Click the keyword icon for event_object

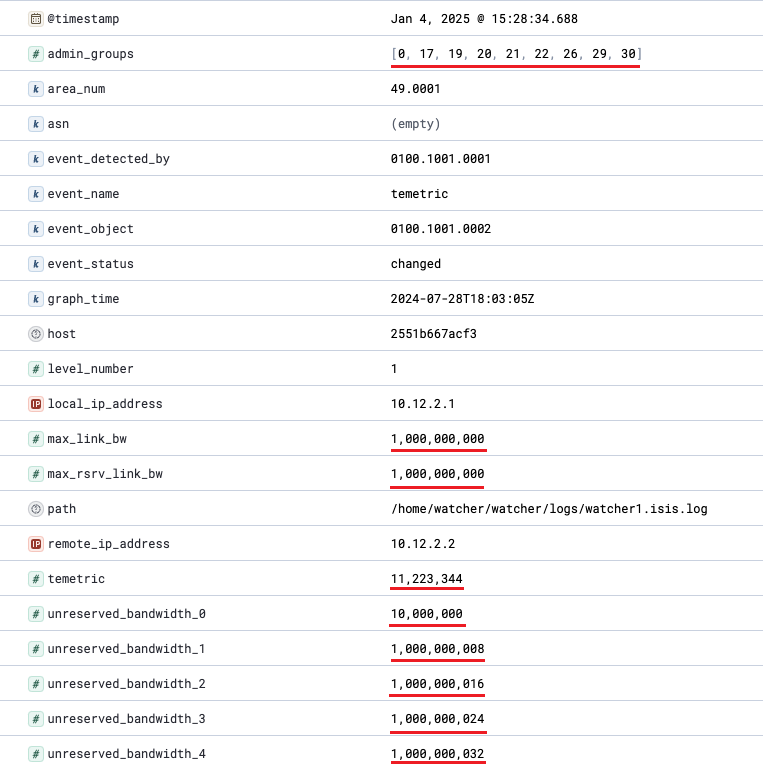pos(36,229)
